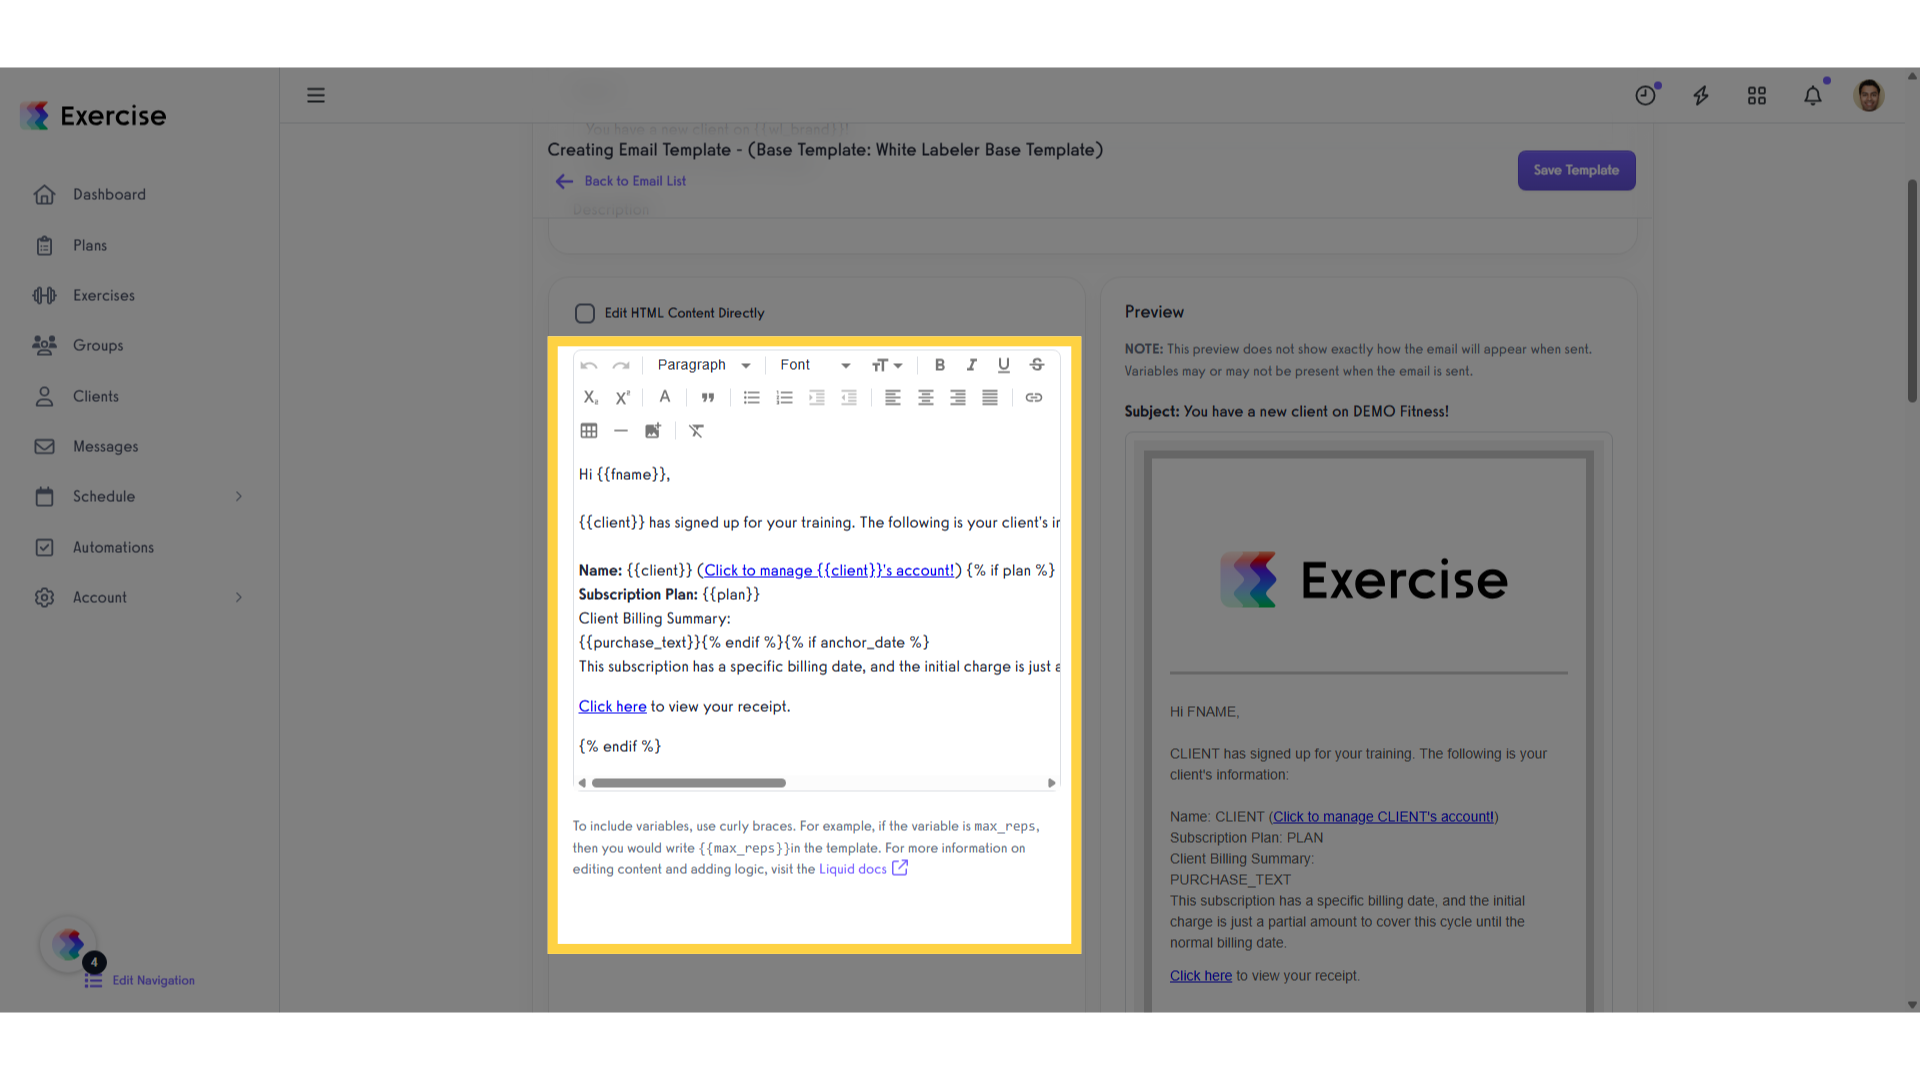Viewport: 1920px width, 1080px height.
Task: Click the decrease indent icon
Action: coord(849,398)
